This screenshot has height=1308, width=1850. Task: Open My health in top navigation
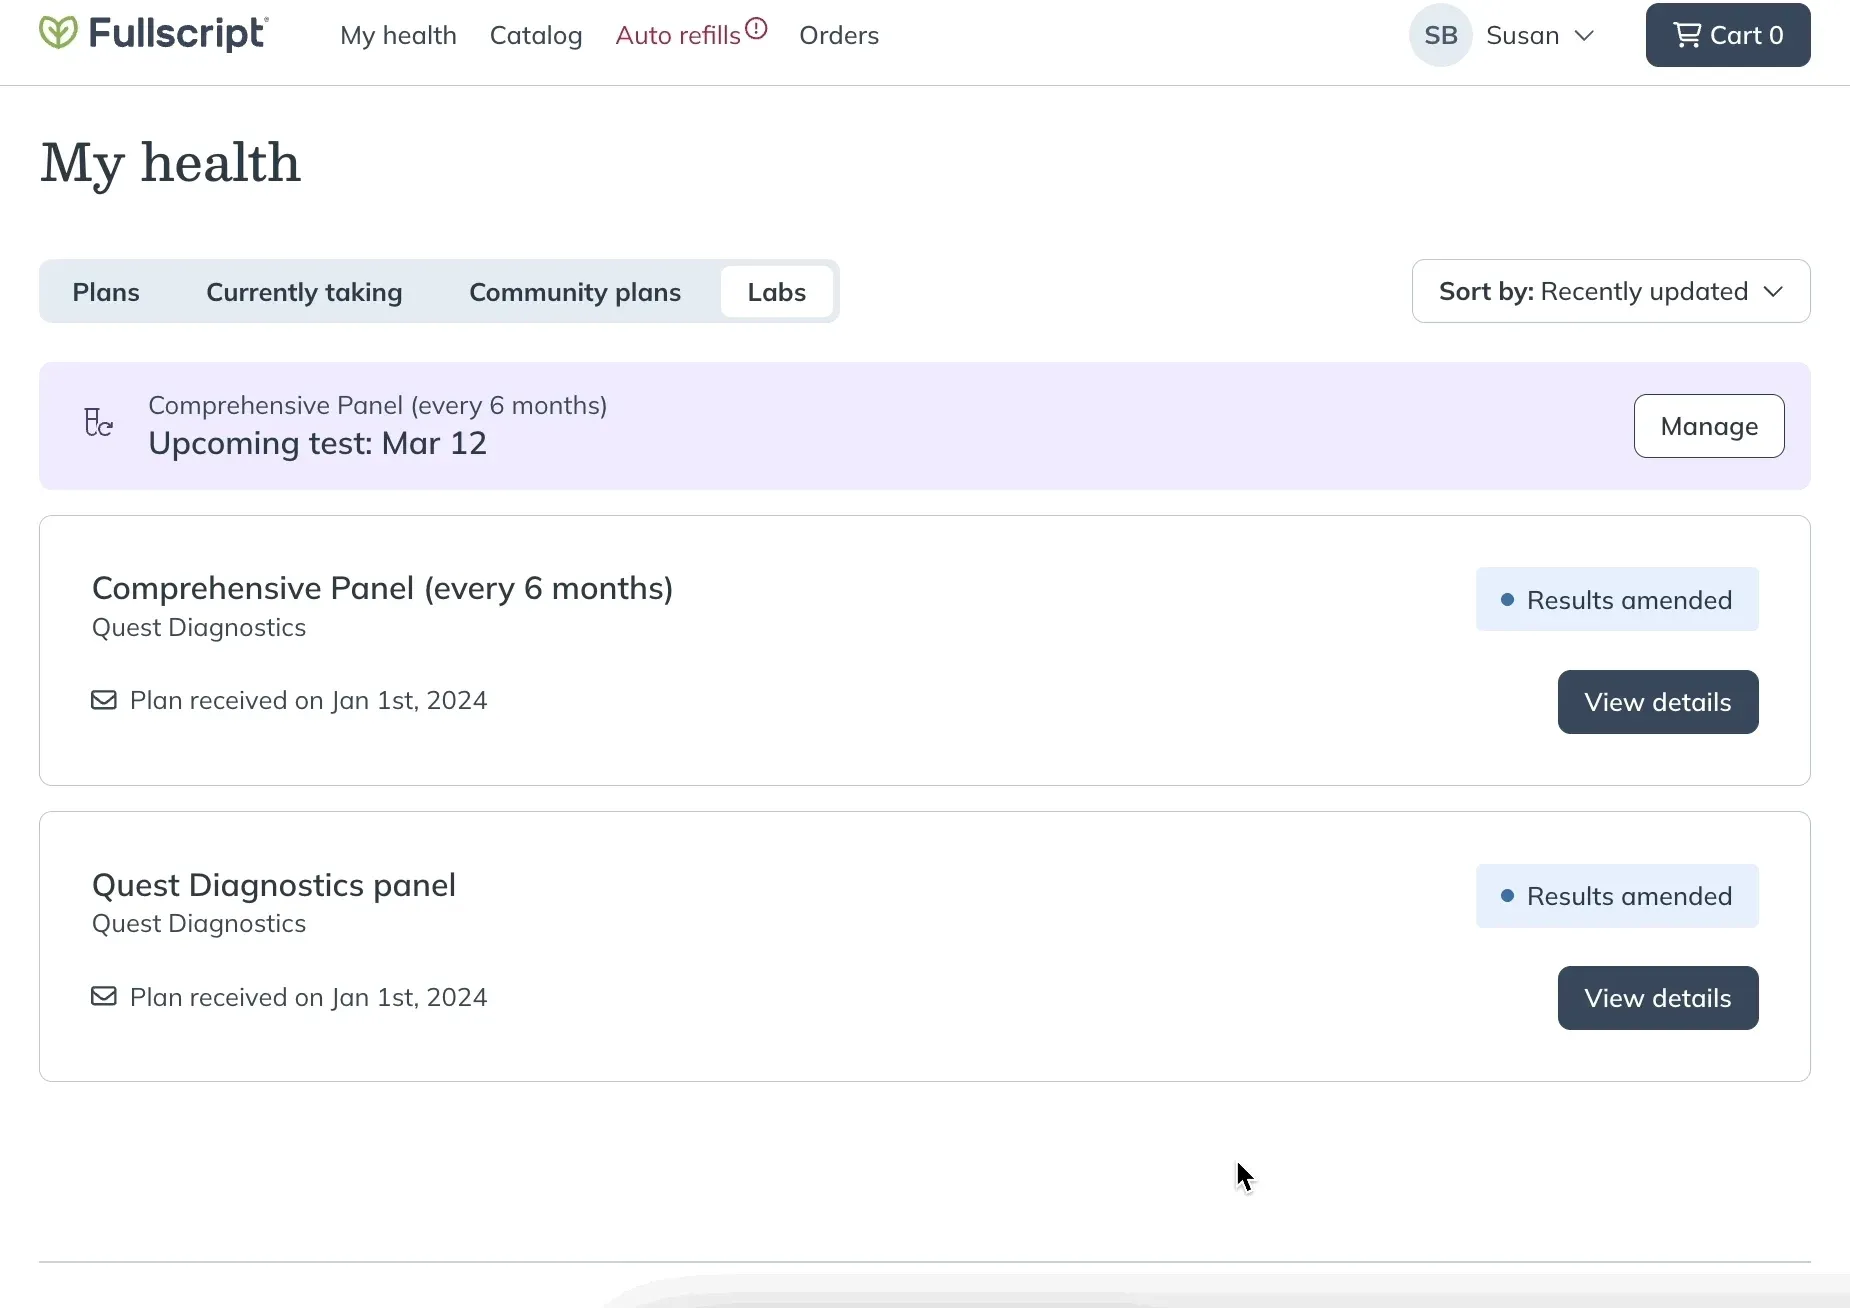coord(398,35)
